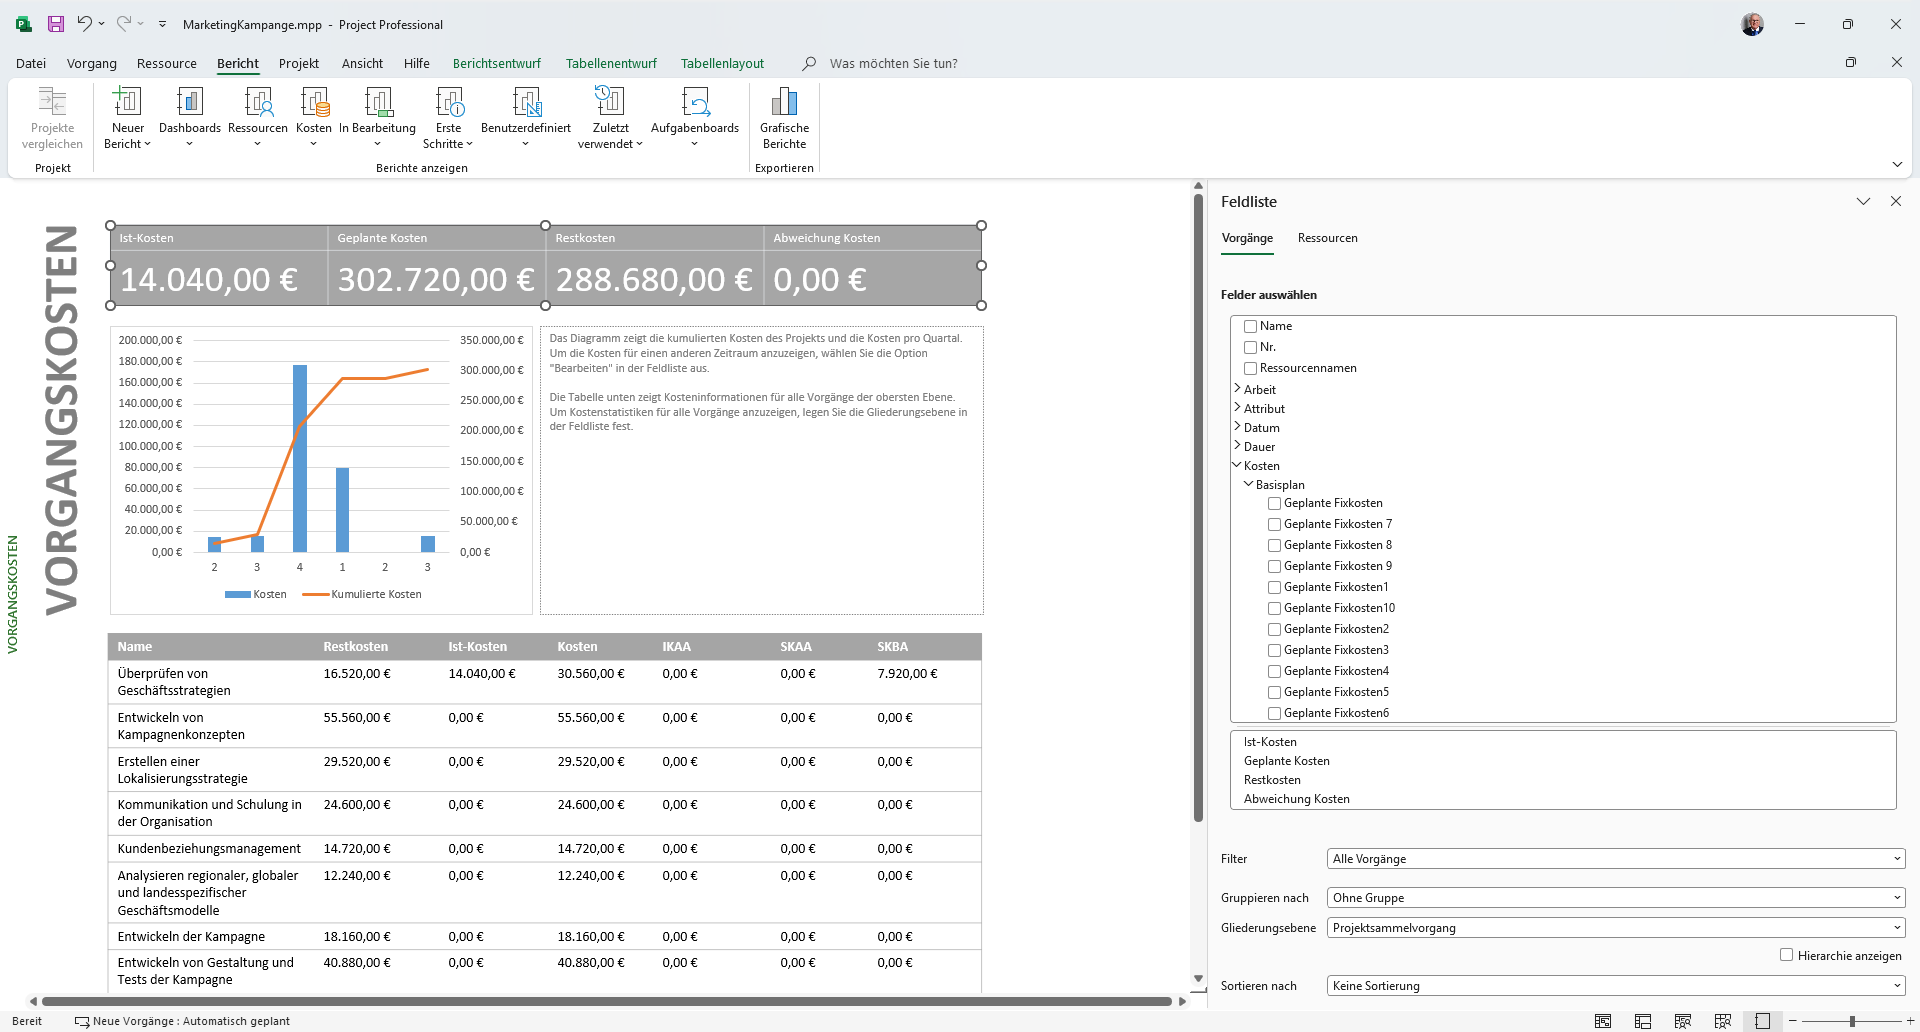
Task: Select Restkosten in the selected fields list
Action: 1272,780
